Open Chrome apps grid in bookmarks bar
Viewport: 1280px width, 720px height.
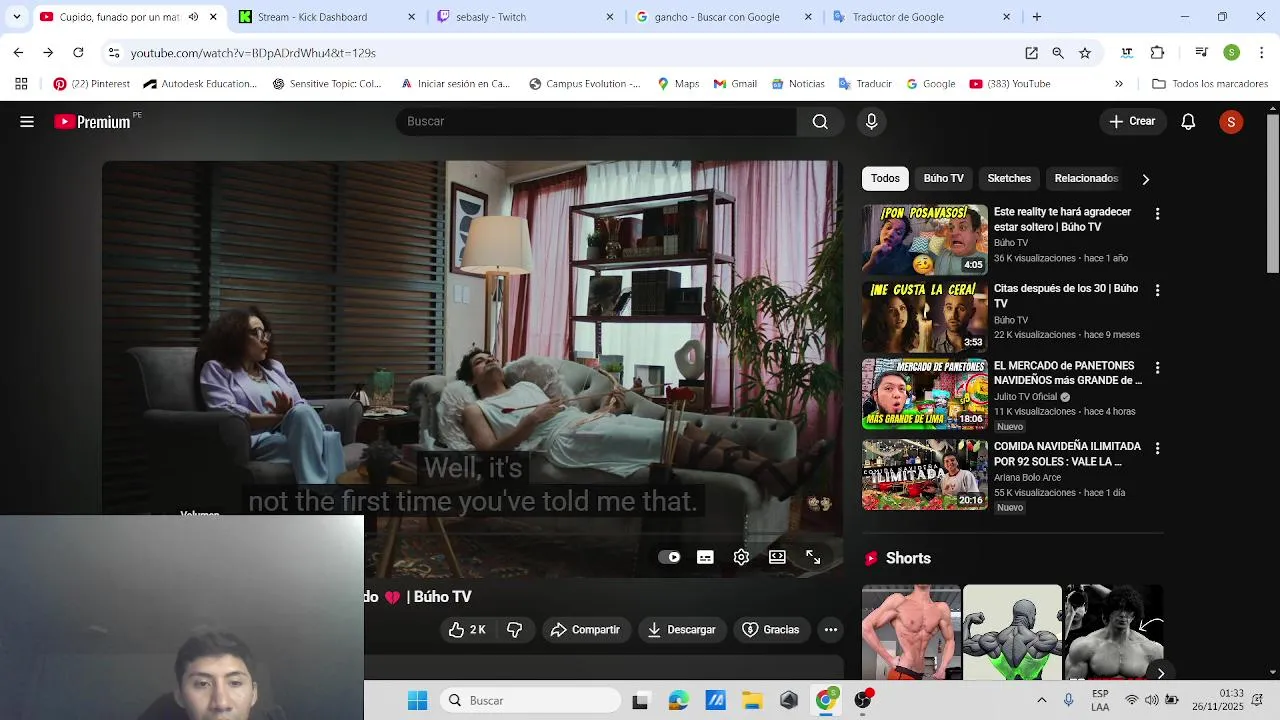(21, 84)
